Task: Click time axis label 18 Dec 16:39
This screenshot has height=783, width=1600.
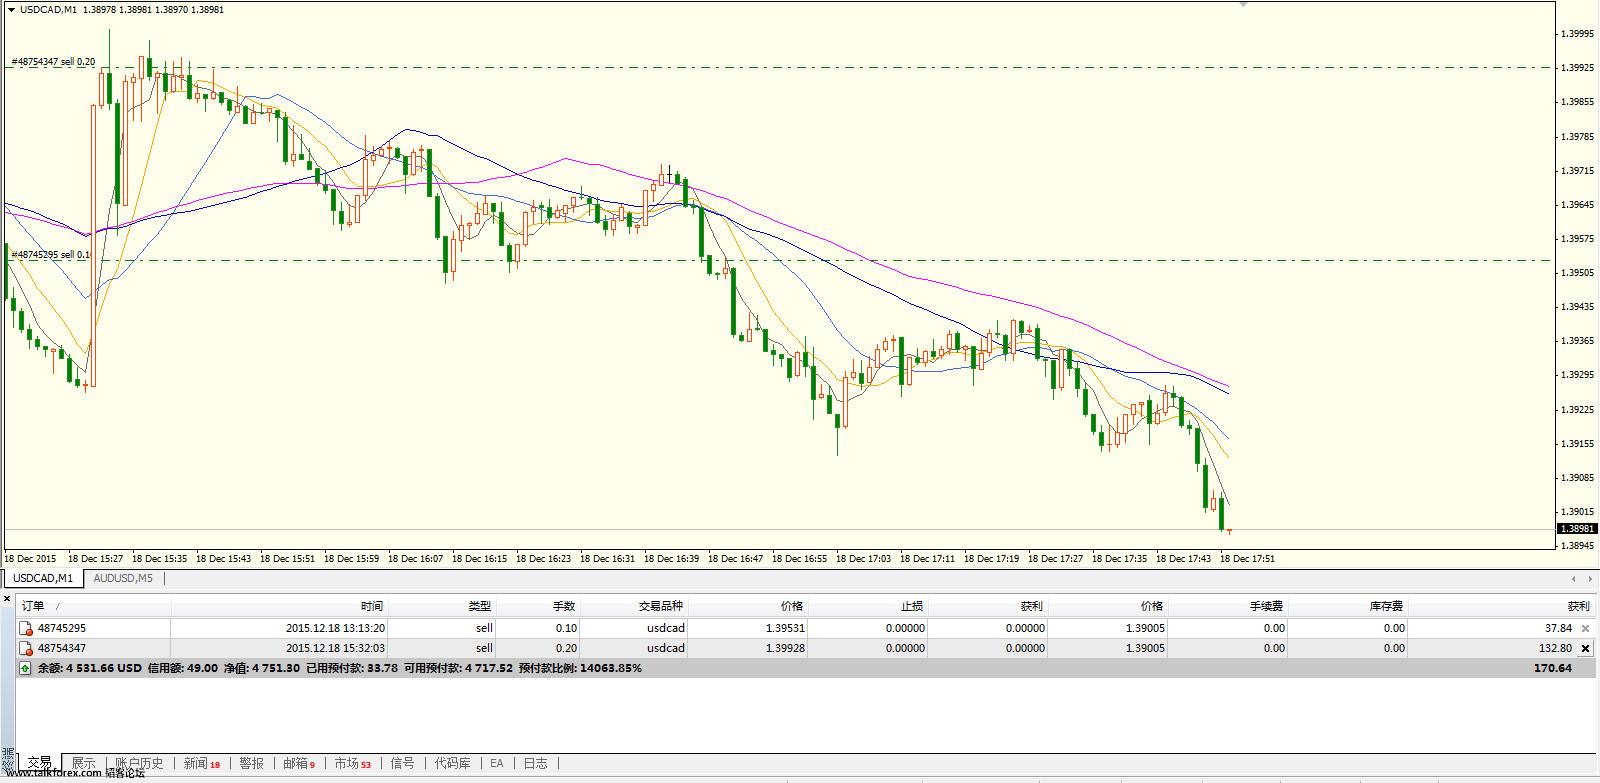Action: 671,559
